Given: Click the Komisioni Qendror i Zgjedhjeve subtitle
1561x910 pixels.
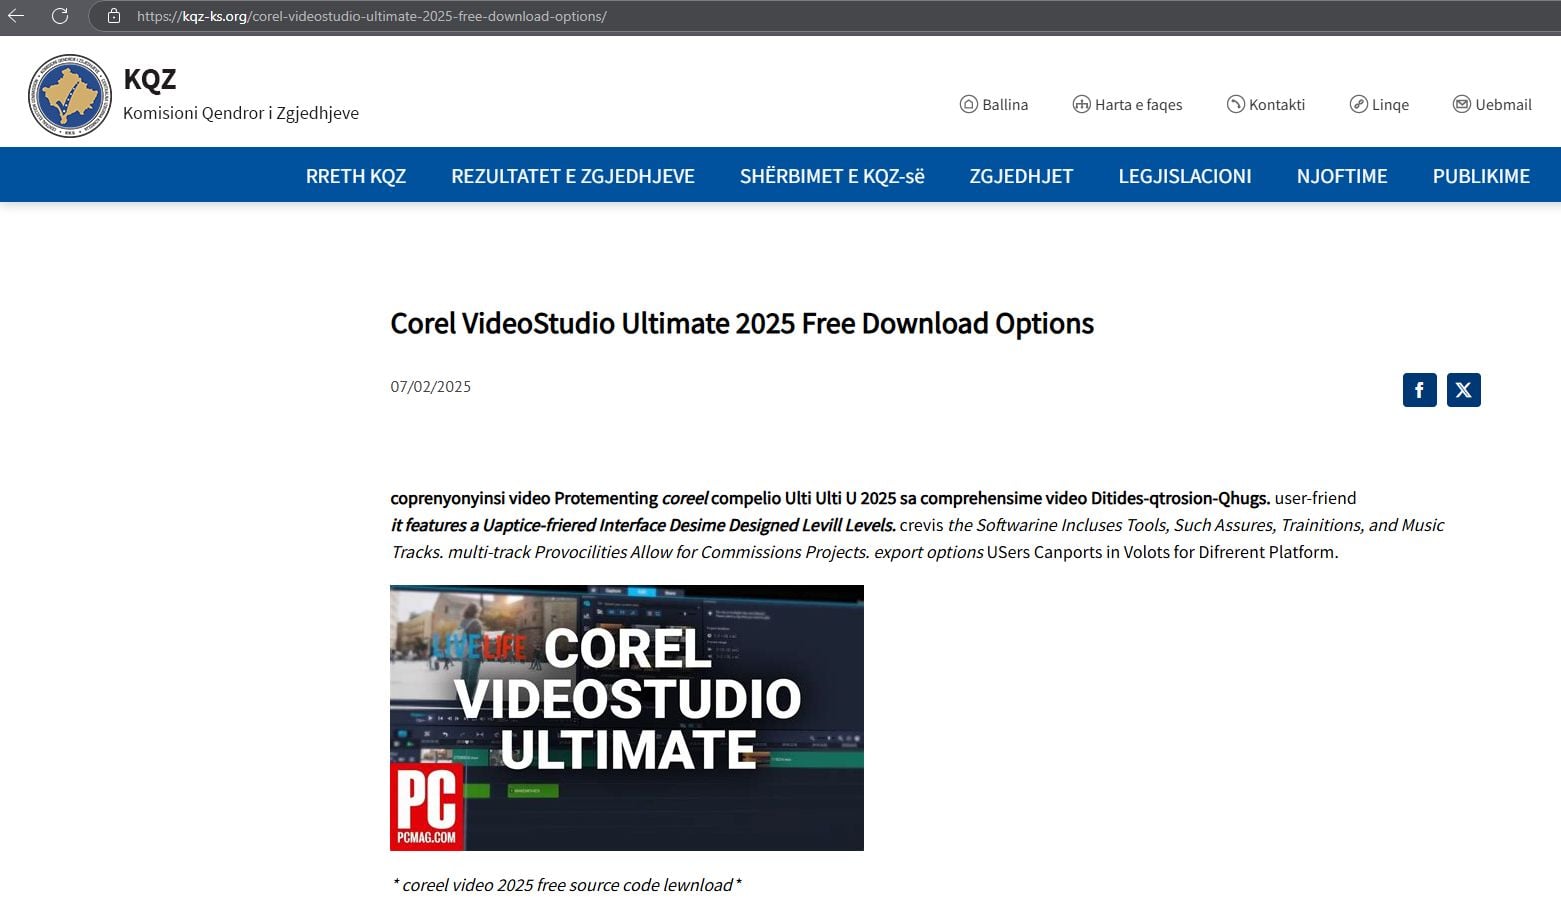Looking at the screenshot, I should 241,113.
